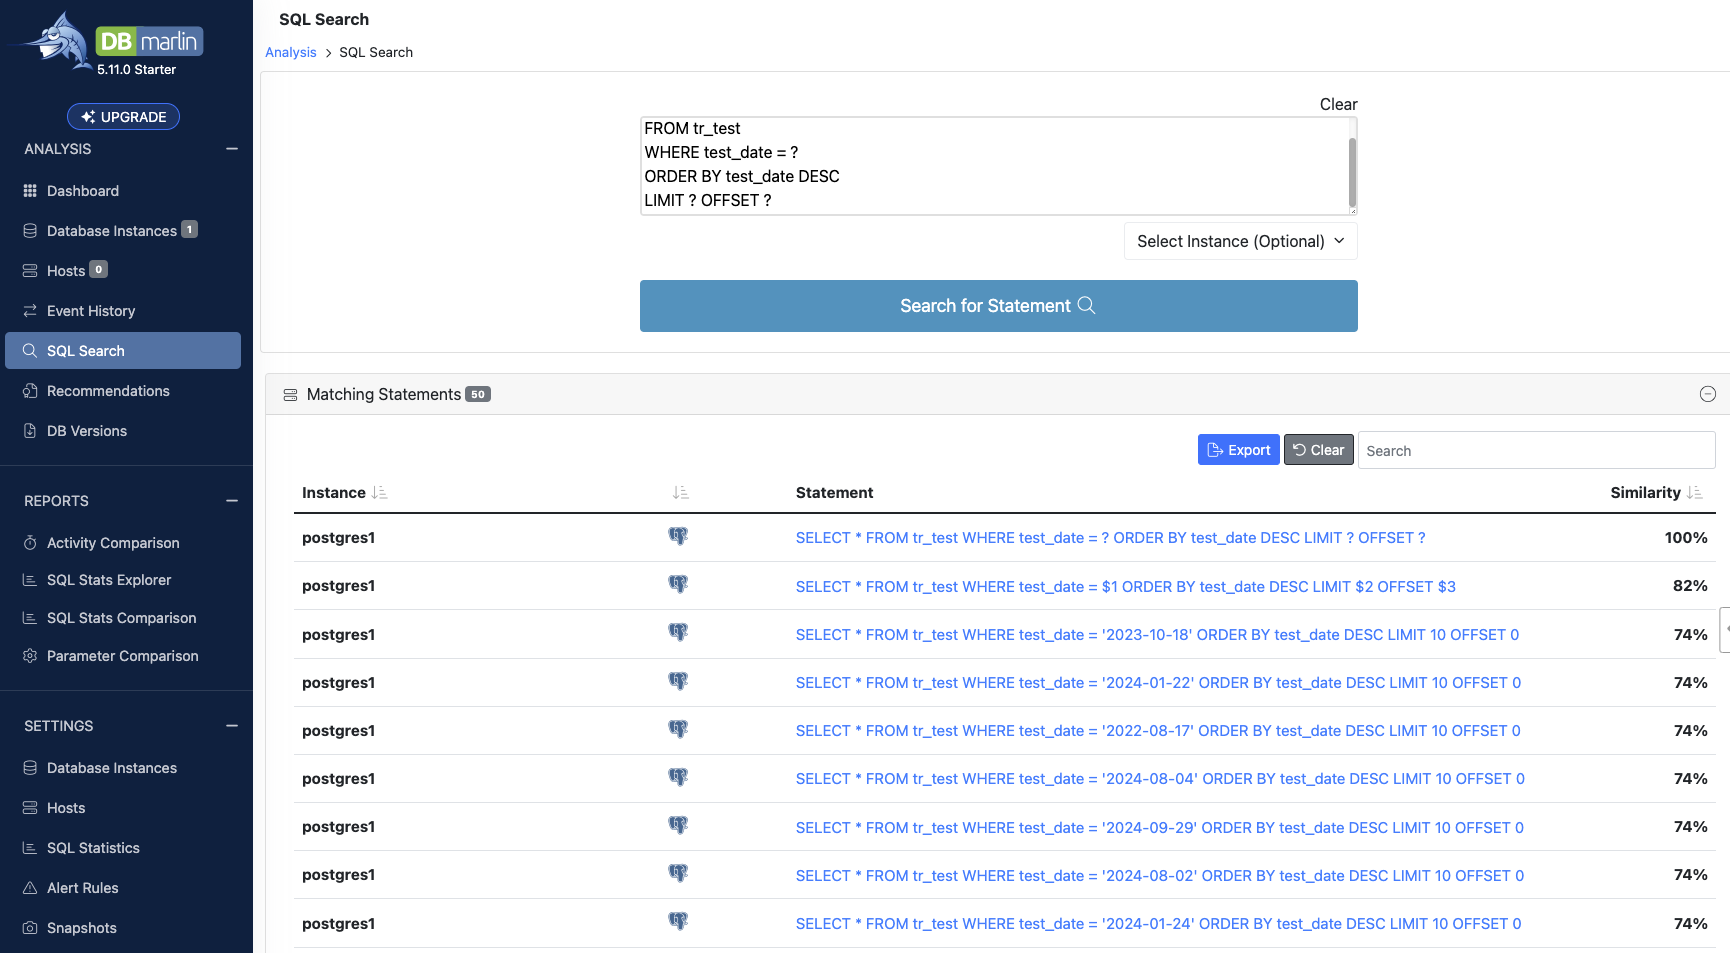This screenshot has height=953, width=1730.
Task: Open SQL Stats Explorer report
Action: point(109,580)
